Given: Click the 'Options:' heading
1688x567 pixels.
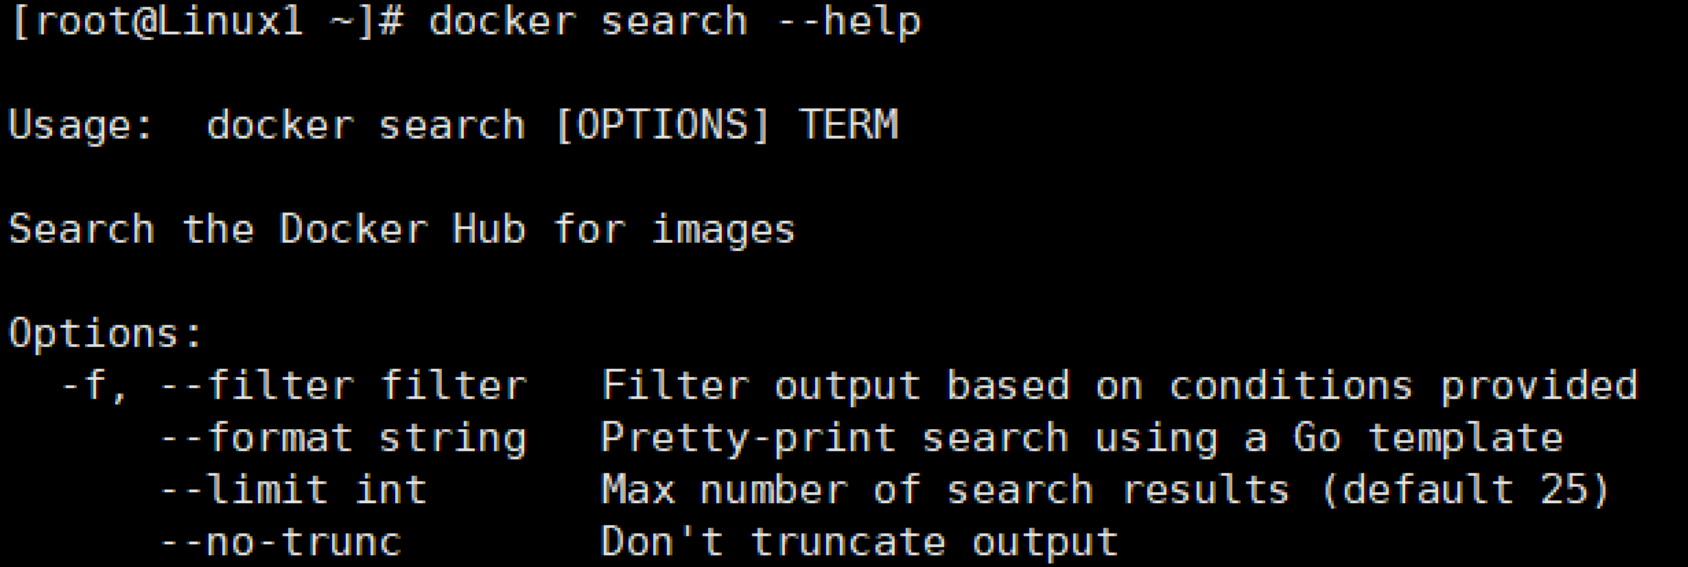Looking at the screenshot, I should click(x=106, y=334).
